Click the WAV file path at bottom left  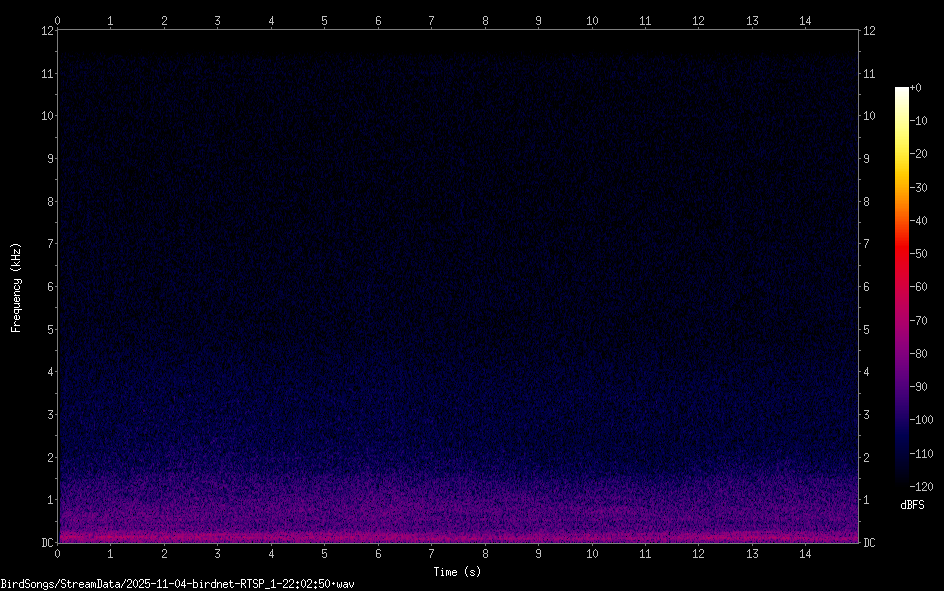[x=178, y=583]
